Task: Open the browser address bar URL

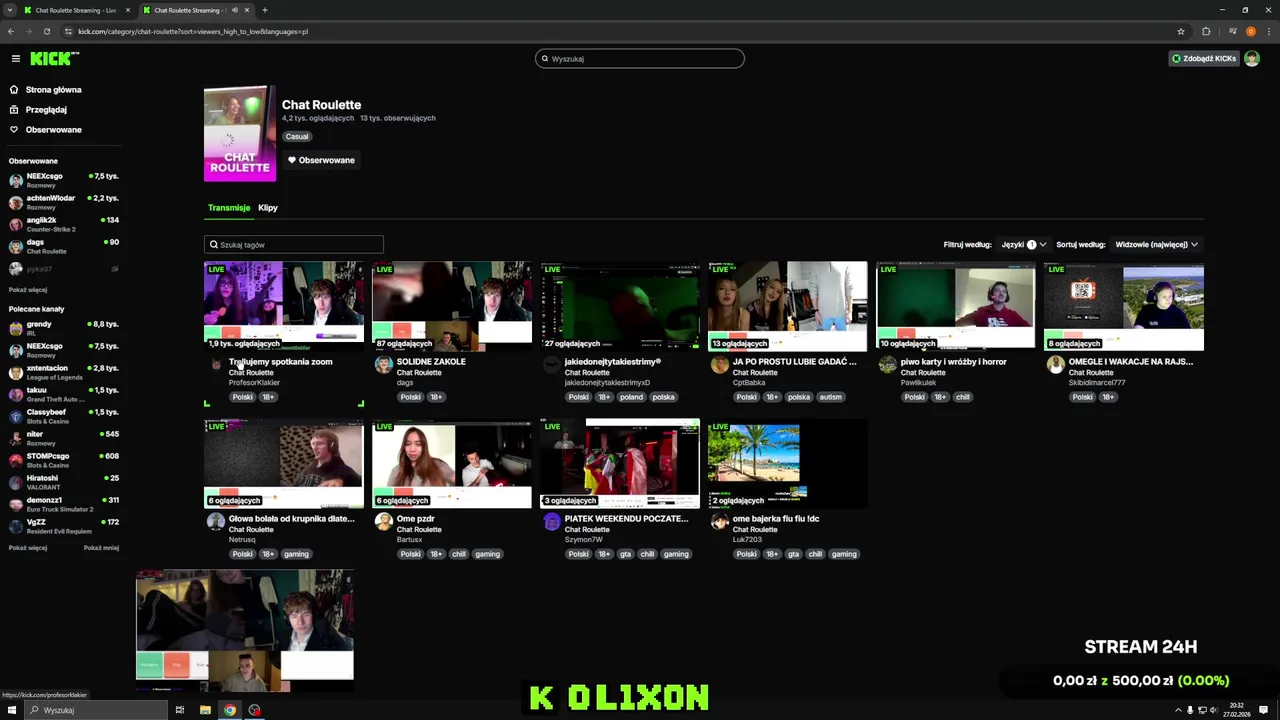Action: pos(193,31)
